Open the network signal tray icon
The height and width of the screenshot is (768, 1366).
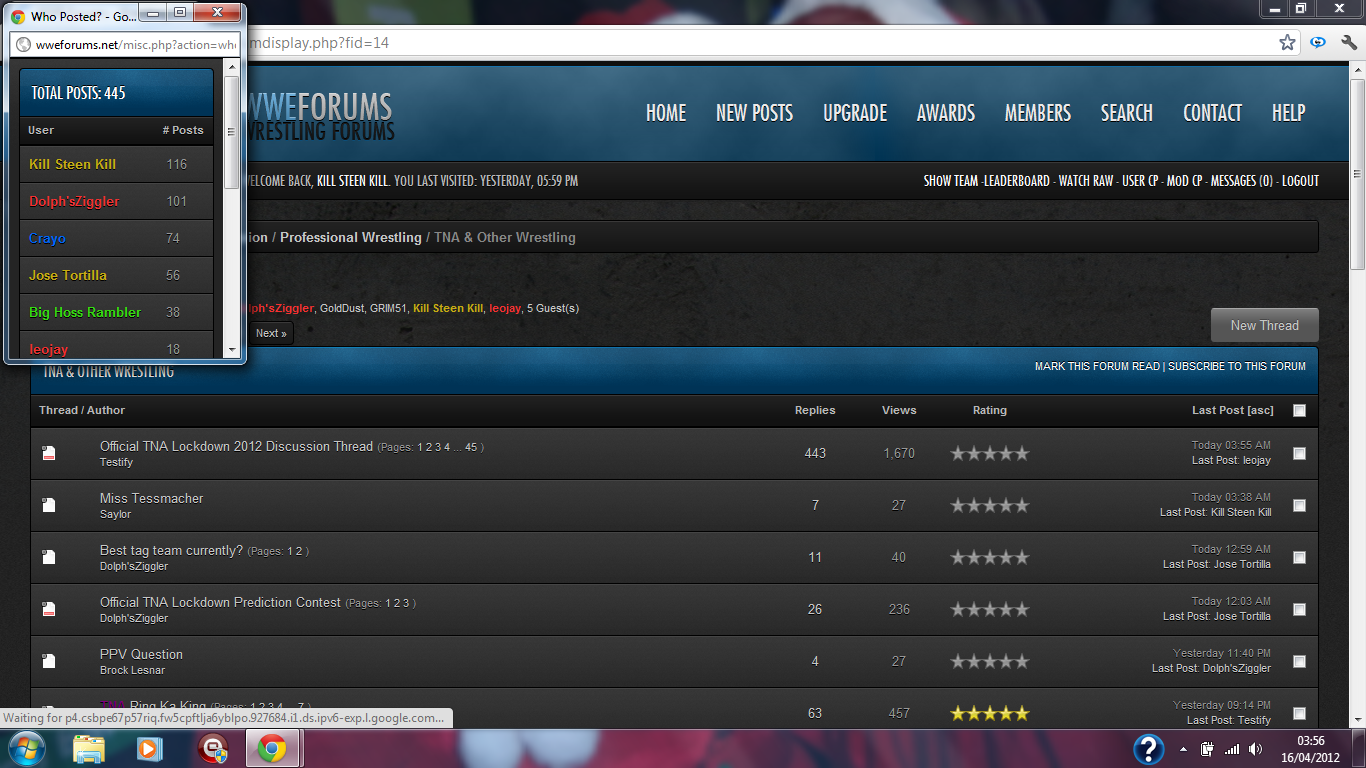tap(1232, 749)
